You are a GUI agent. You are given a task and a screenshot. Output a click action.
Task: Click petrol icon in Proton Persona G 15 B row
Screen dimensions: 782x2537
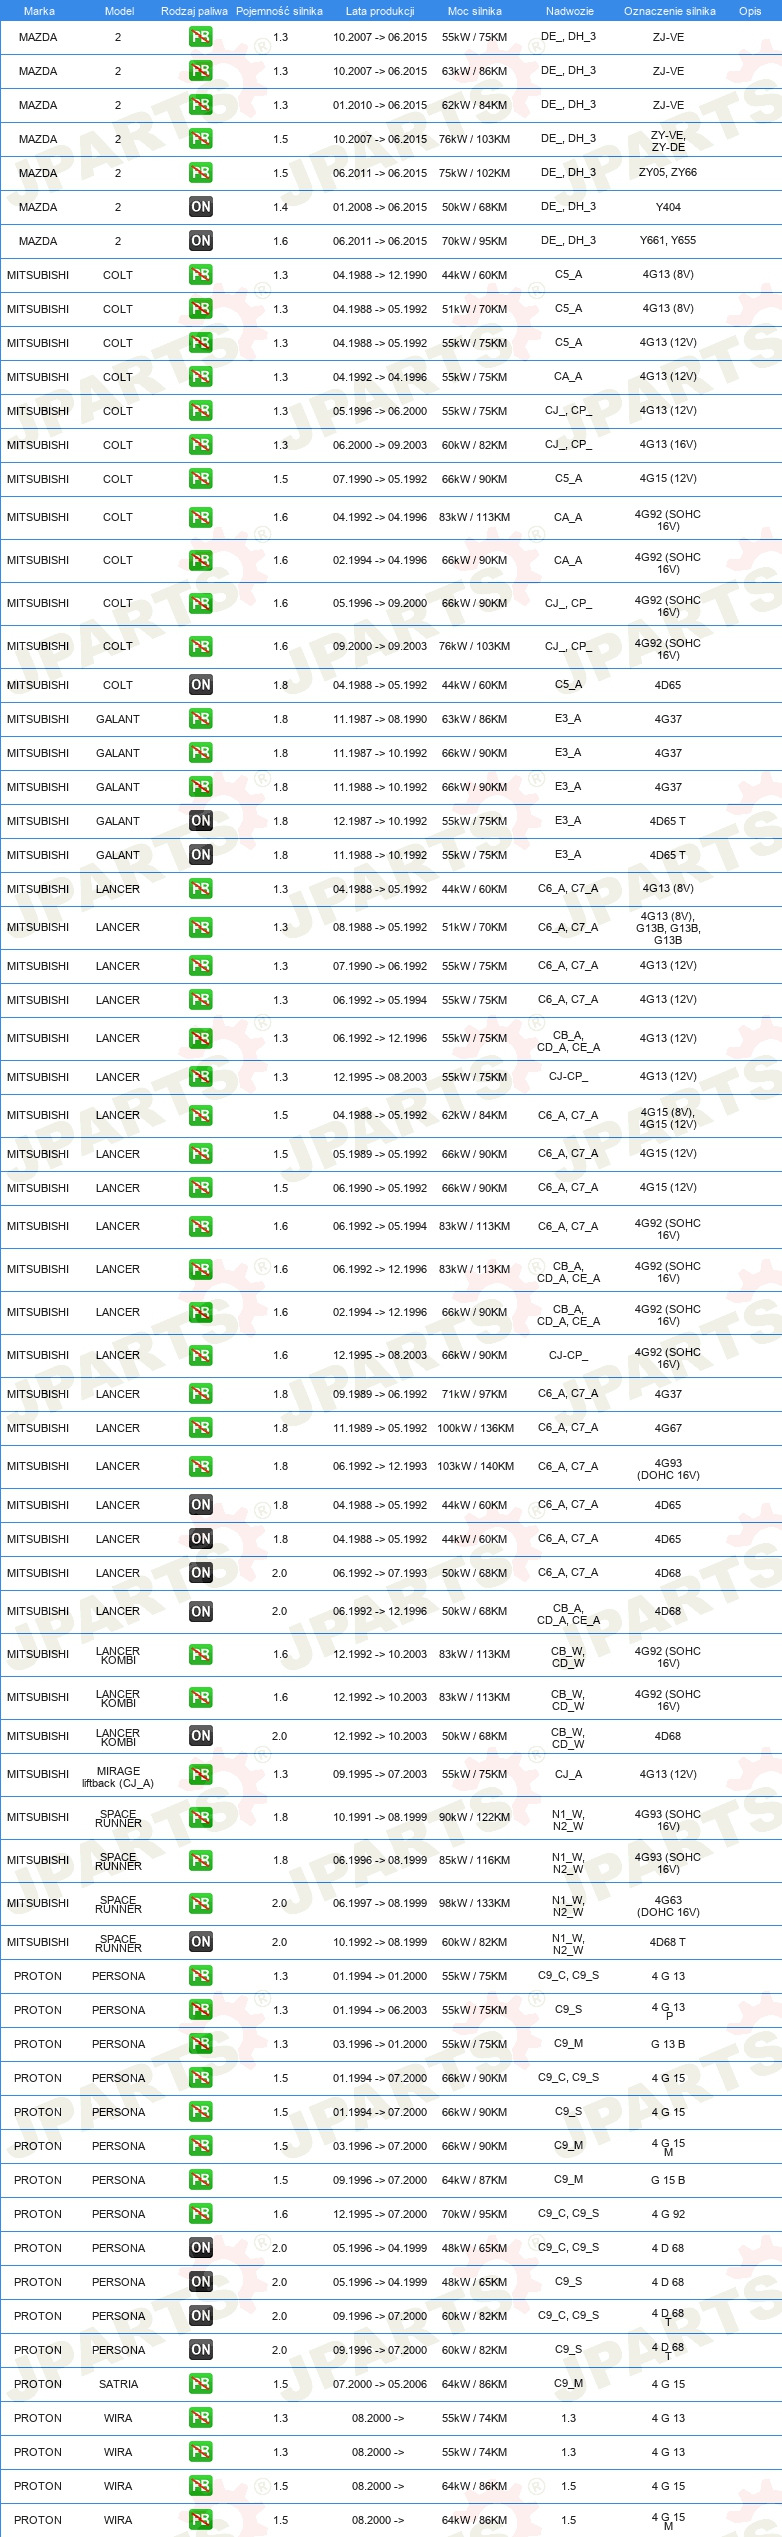(200, 2180)
